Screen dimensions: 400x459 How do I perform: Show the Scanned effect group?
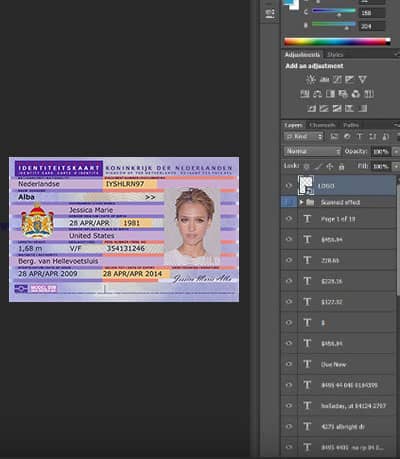point(289,202)
